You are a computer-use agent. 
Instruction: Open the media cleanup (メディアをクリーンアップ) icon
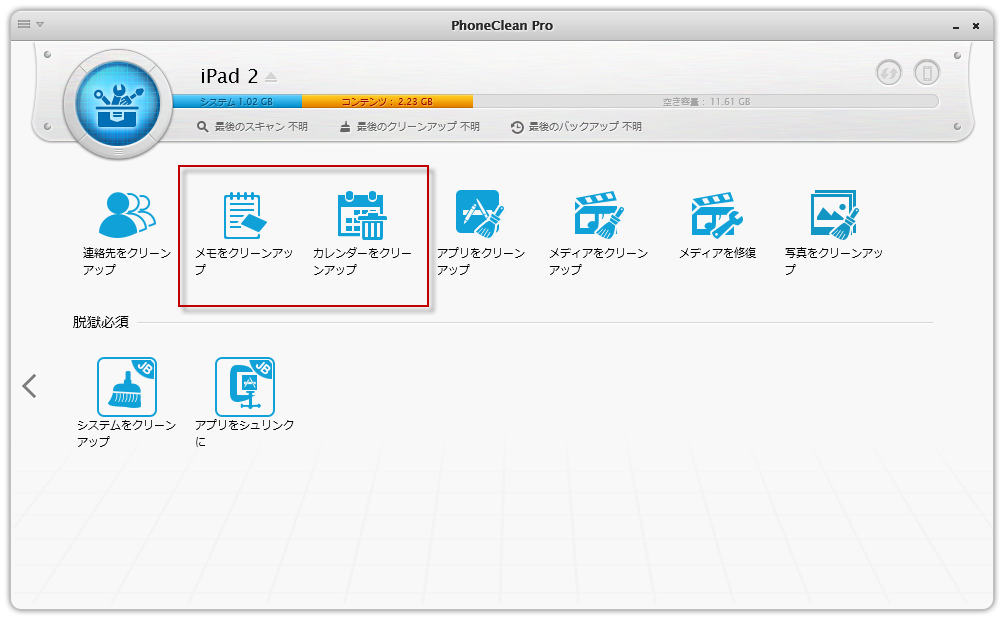click(599, 215)
